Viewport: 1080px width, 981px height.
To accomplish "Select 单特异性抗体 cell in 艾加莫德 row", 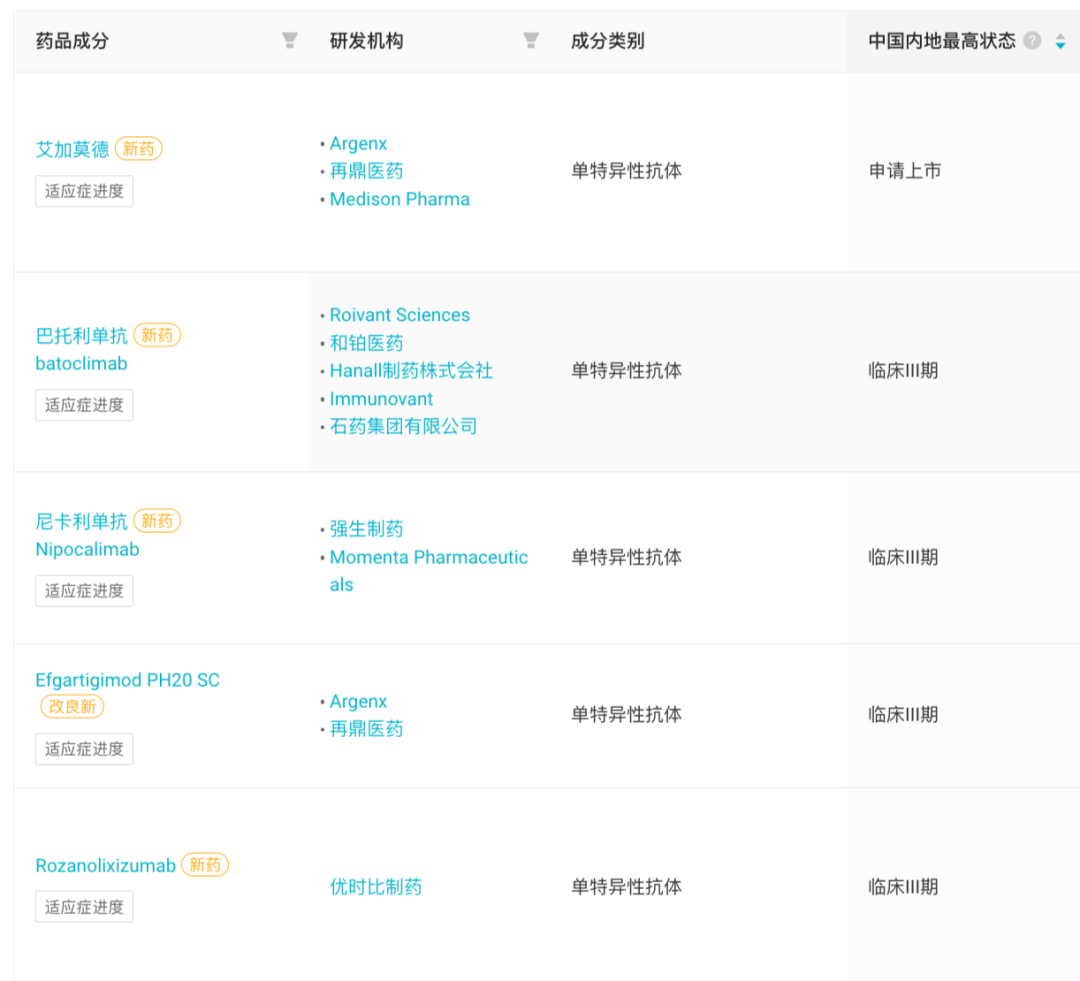I will [x=626, y=171].
